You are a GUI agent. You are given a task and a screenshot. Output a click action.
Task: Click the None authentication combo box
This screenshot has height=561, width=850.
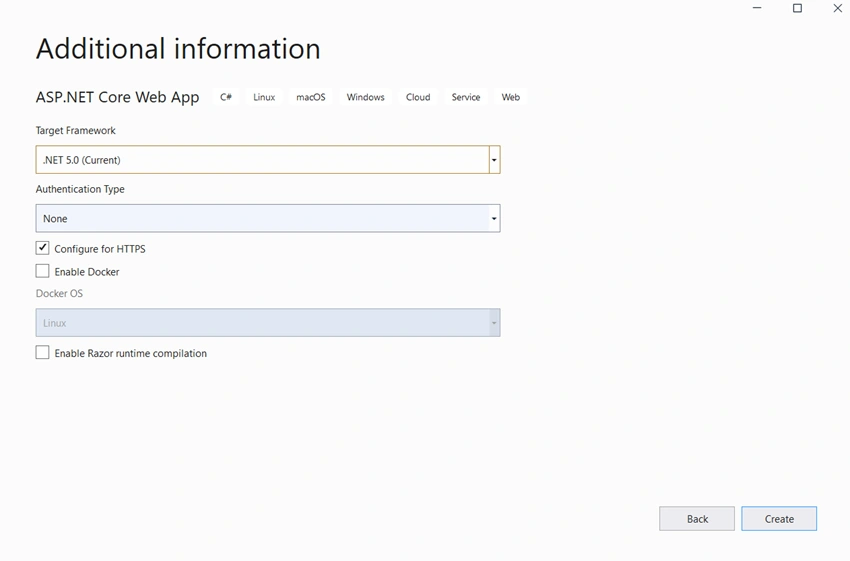pyautogui.click(x=268, y=218)
